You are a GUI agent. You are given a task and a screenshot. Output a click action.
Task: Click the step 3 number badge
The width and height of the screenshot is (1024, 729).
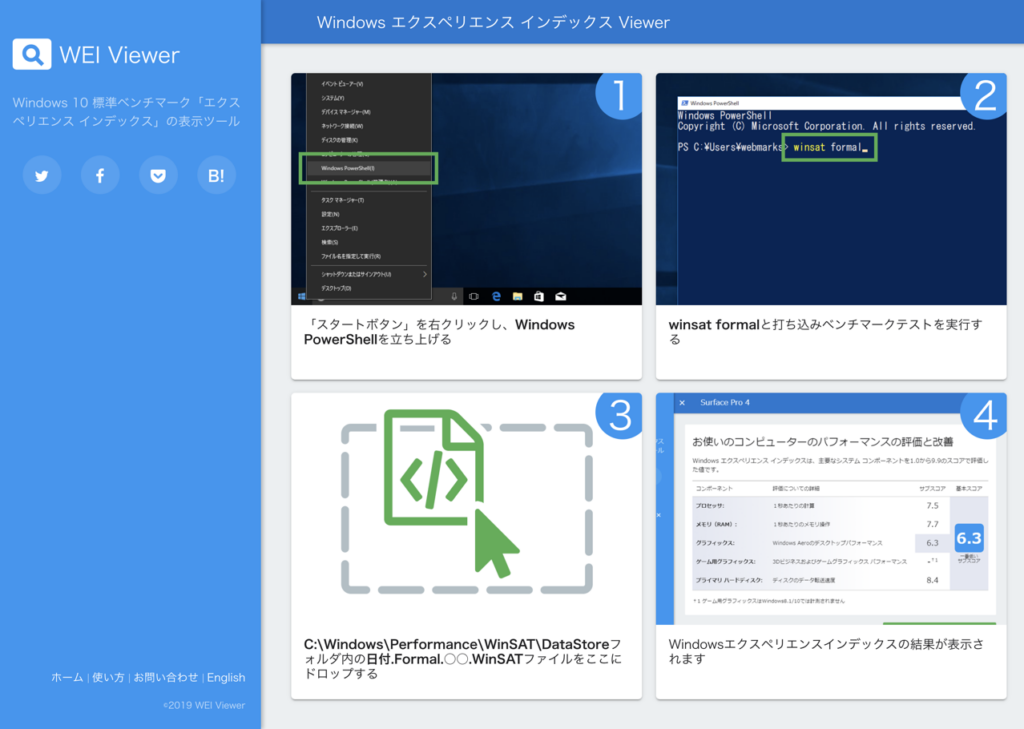tap(618, 416)
